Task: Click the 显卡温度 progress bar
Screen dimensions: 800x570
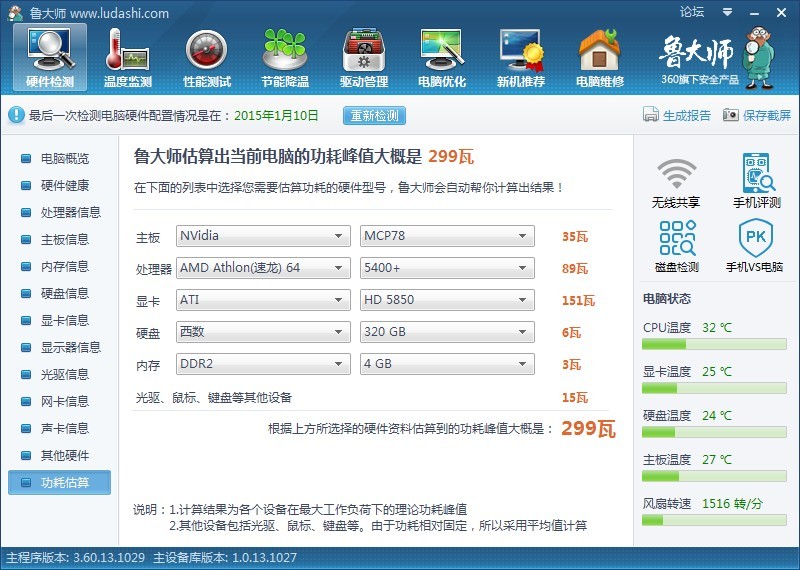Action: (x=714, y=389)
